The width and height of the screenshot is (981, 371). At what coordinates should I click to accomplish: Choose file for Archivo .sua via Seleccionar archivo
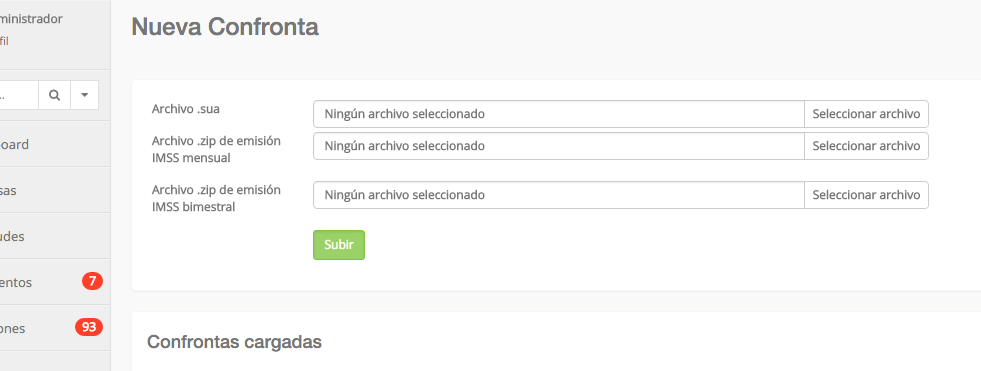click(866, 114)
